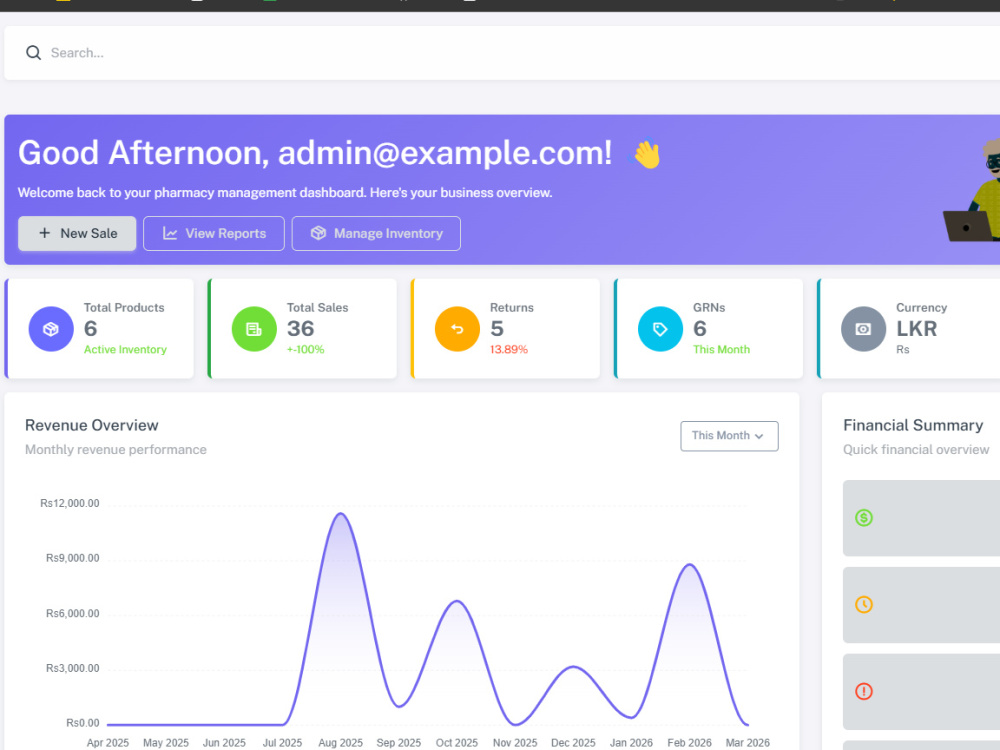
Task: Click the Returns orange arrow icon
Action: point(457,329)
